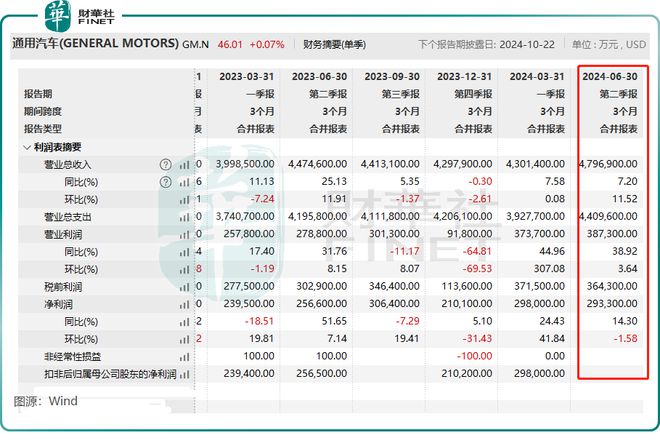Click the chart icon in the 营业总收入 row
Image resolution: width=660 pixels, height=446 pixels.
(x=184, y=165)
